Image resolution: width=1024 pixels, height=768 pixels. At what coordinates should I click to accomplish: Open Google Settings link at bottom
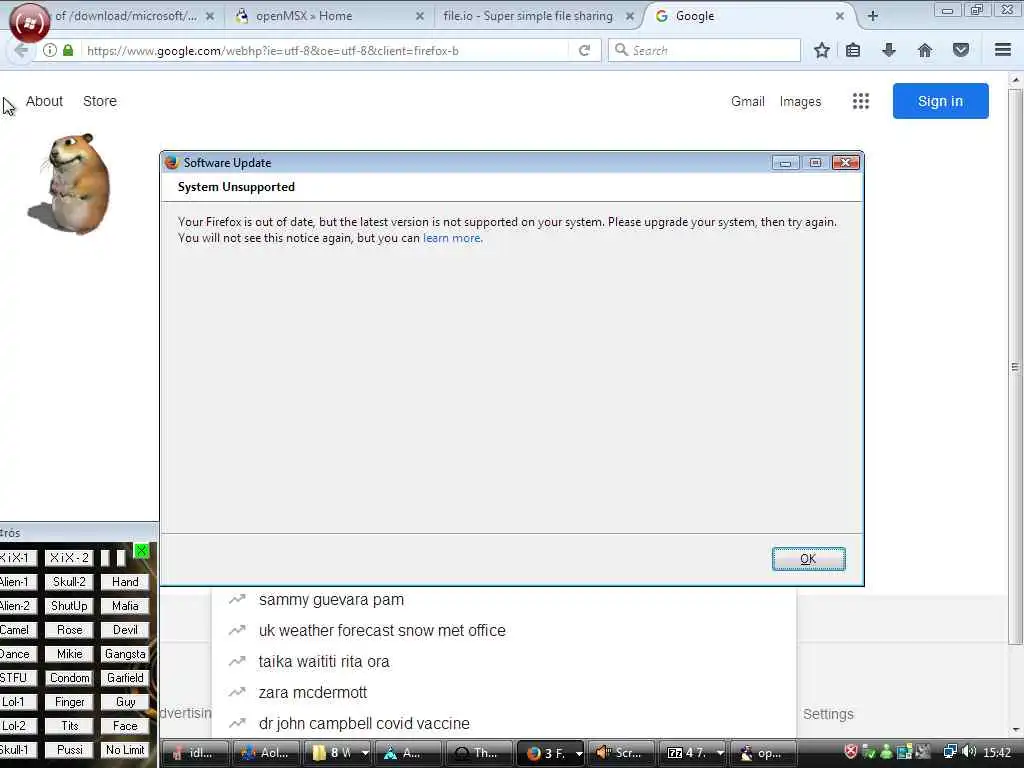[x=828, y=714]
